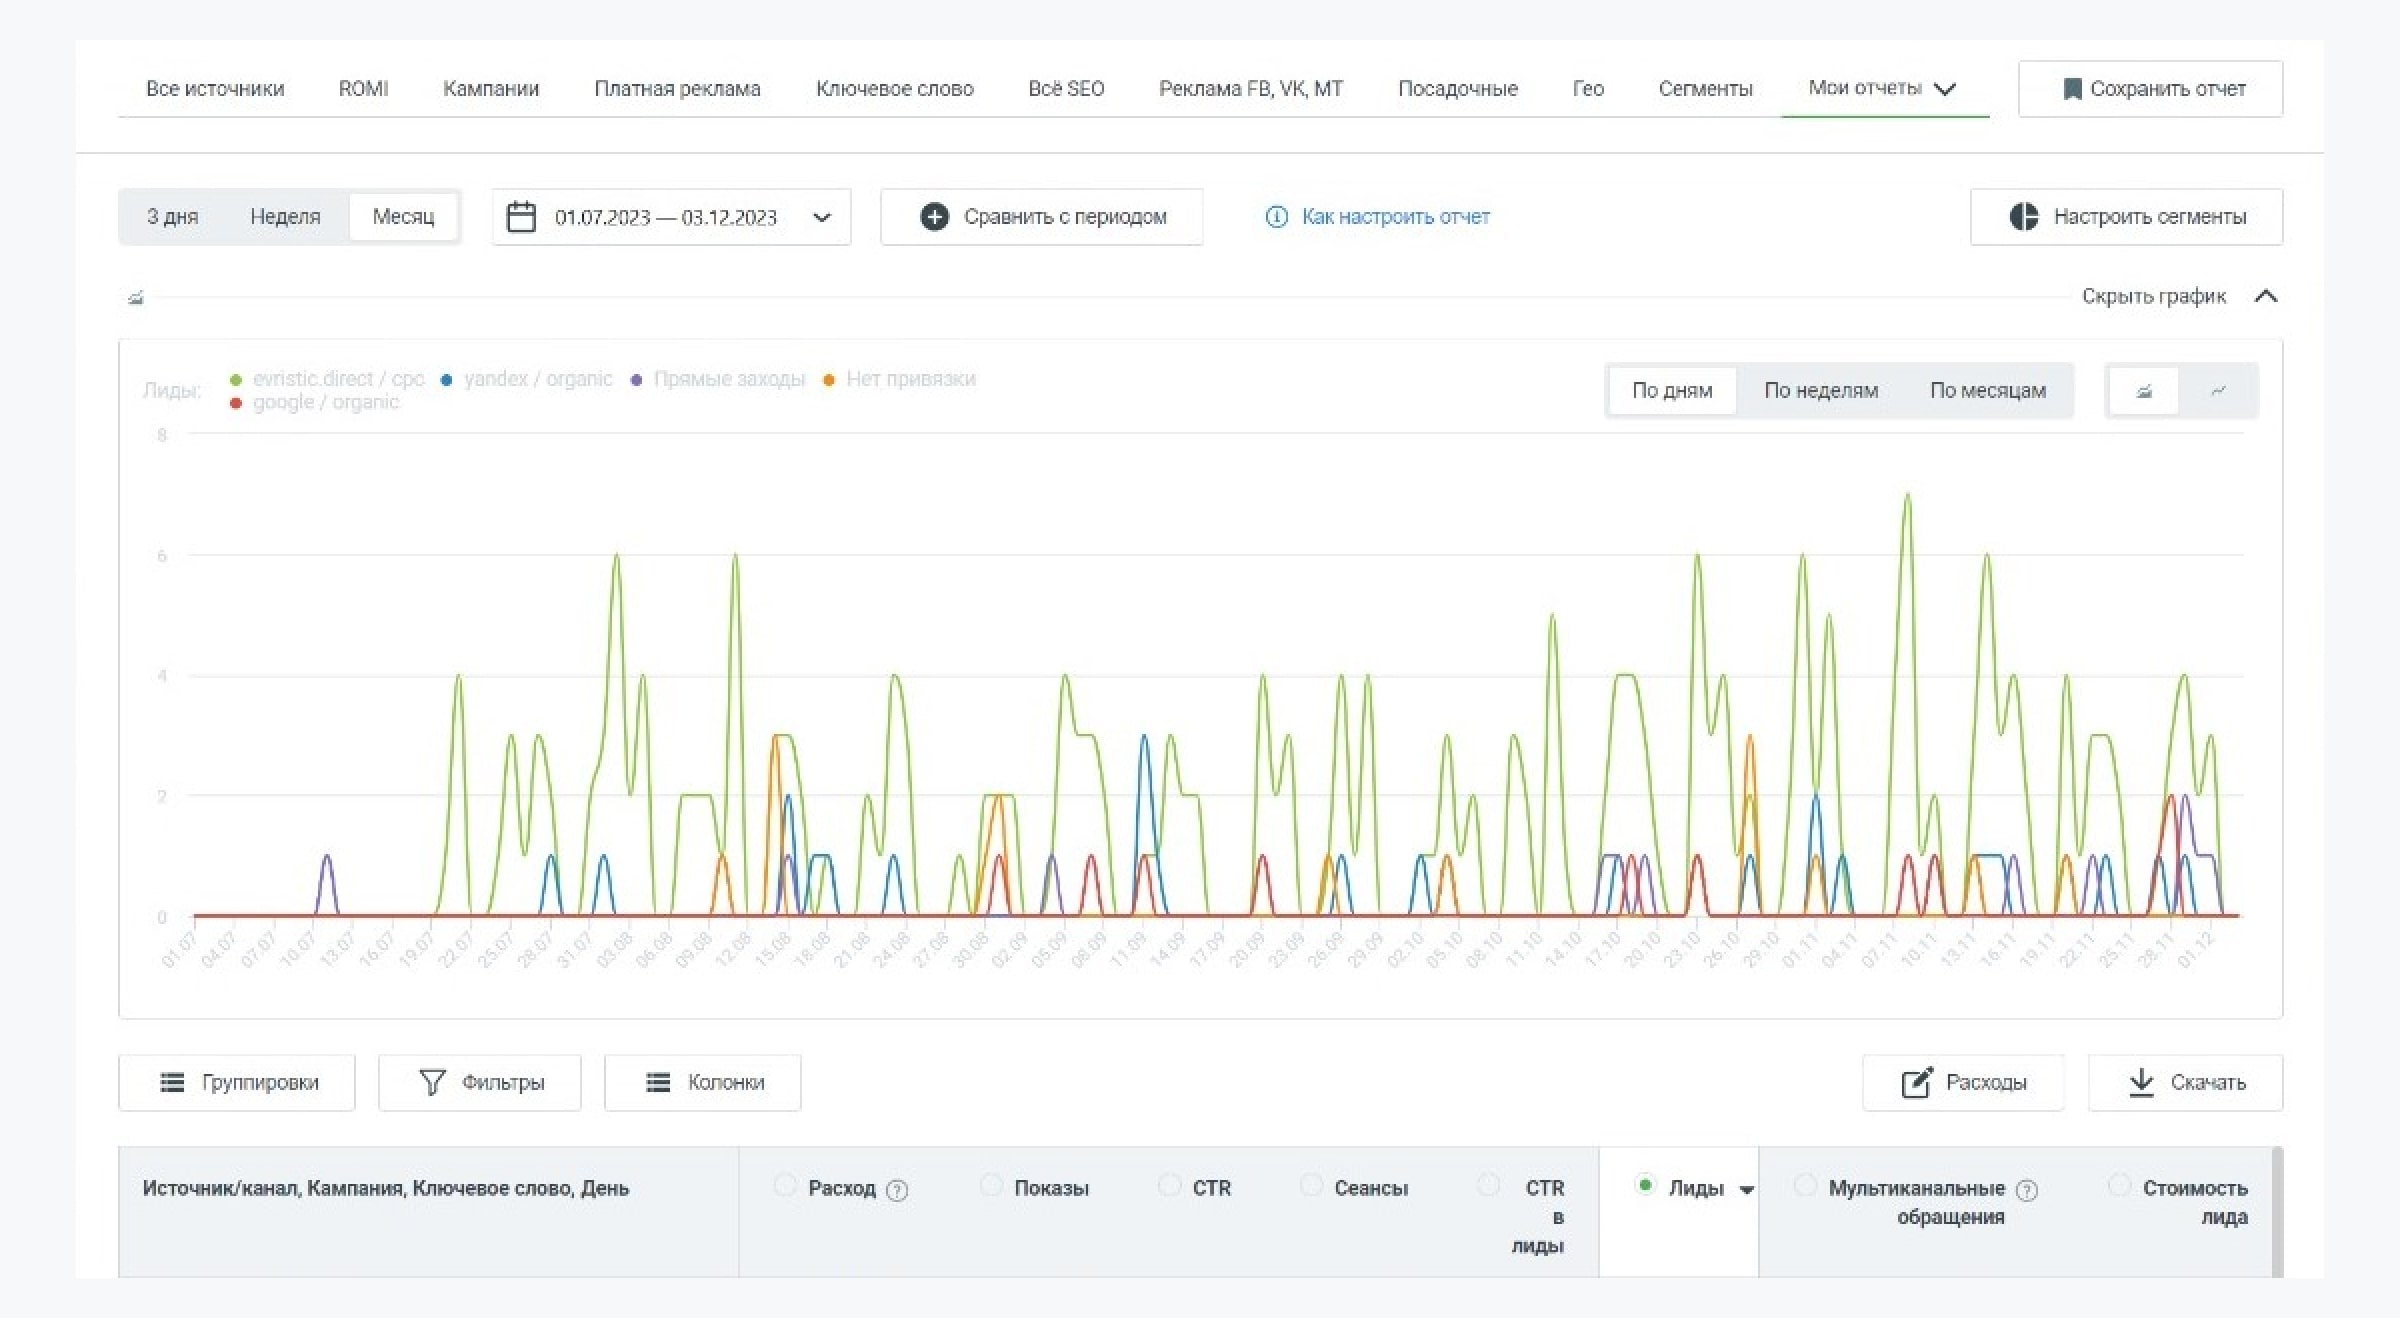
Task: Collapse chart with Скрыть график chevron
Action: (x=2266, y=296)
